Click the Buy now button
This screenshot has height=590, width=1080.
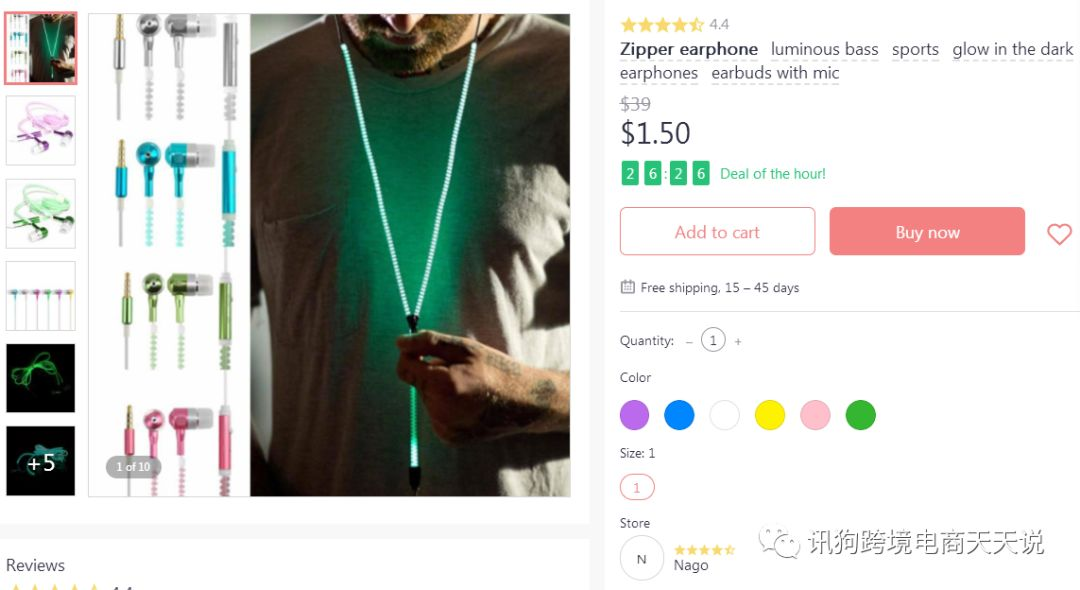pyautogui.click(x=927, y=231)
